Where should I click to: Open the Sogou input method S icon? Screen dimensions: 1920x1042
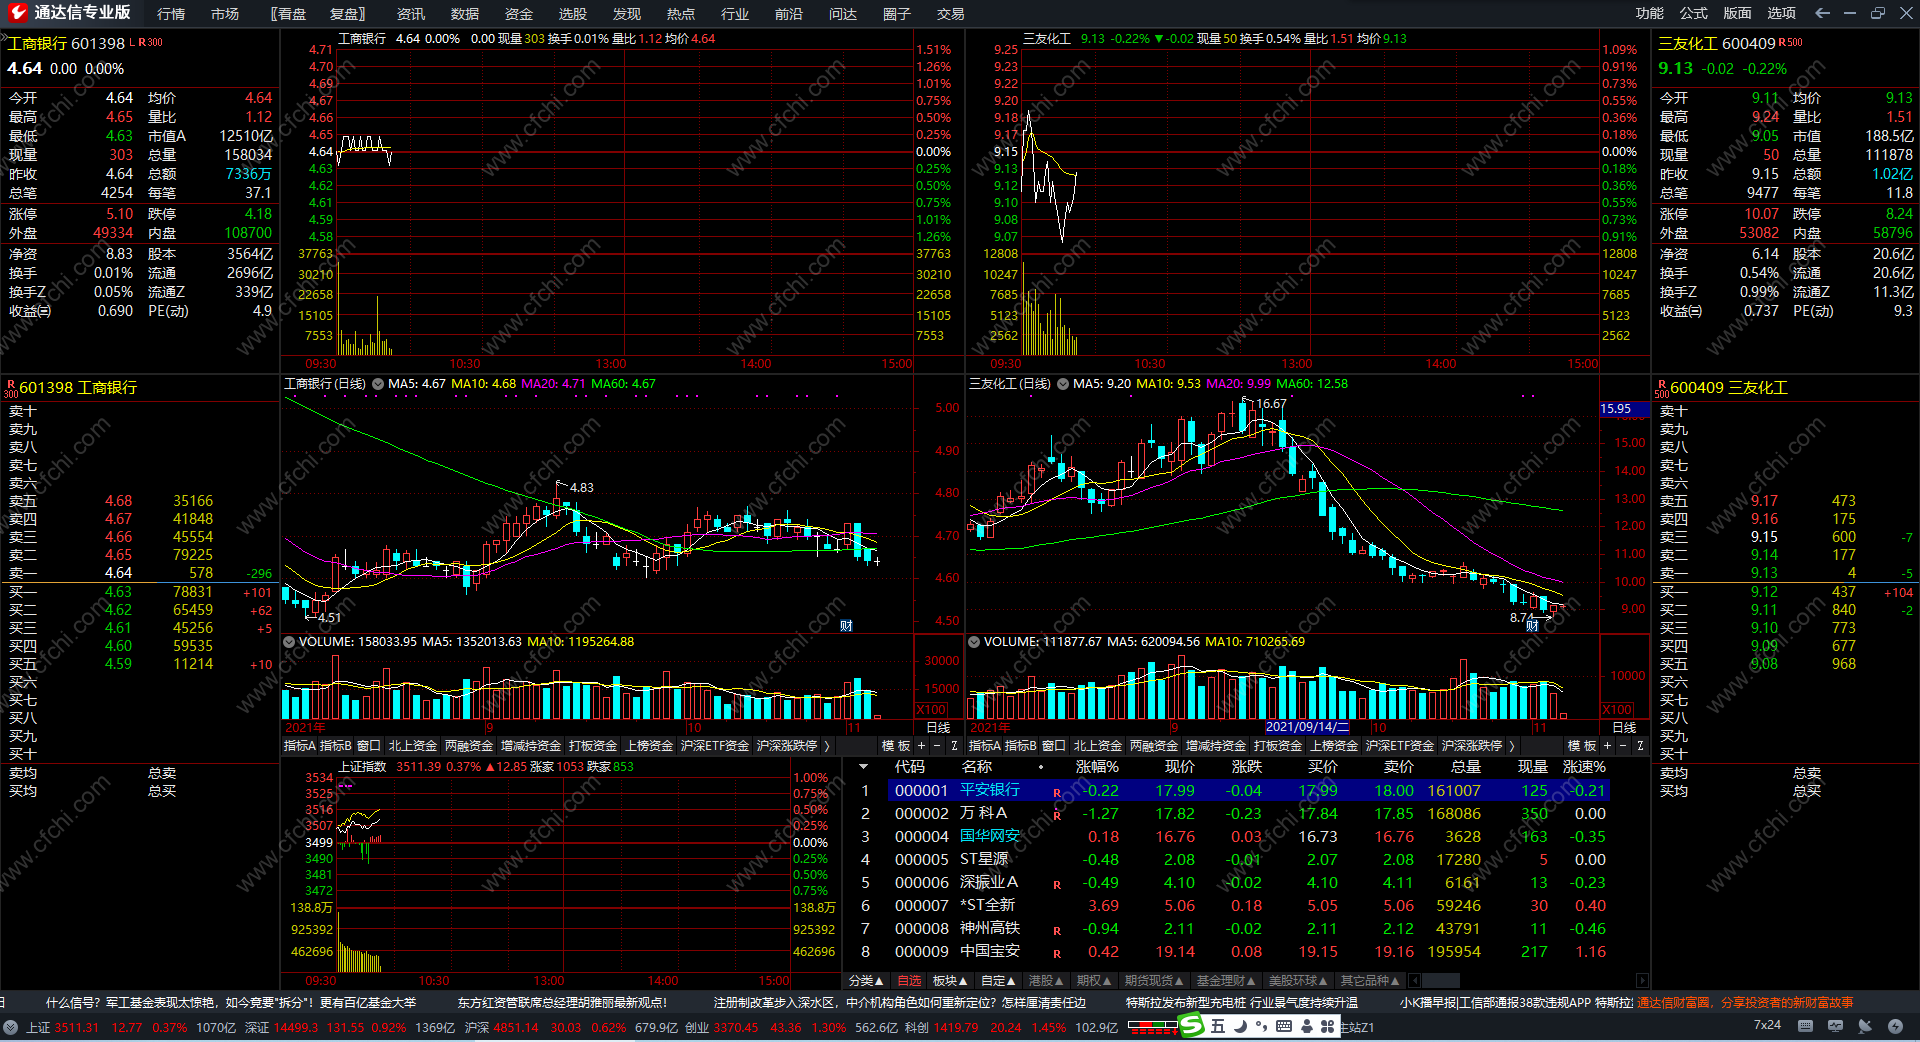(1191, 1026)
